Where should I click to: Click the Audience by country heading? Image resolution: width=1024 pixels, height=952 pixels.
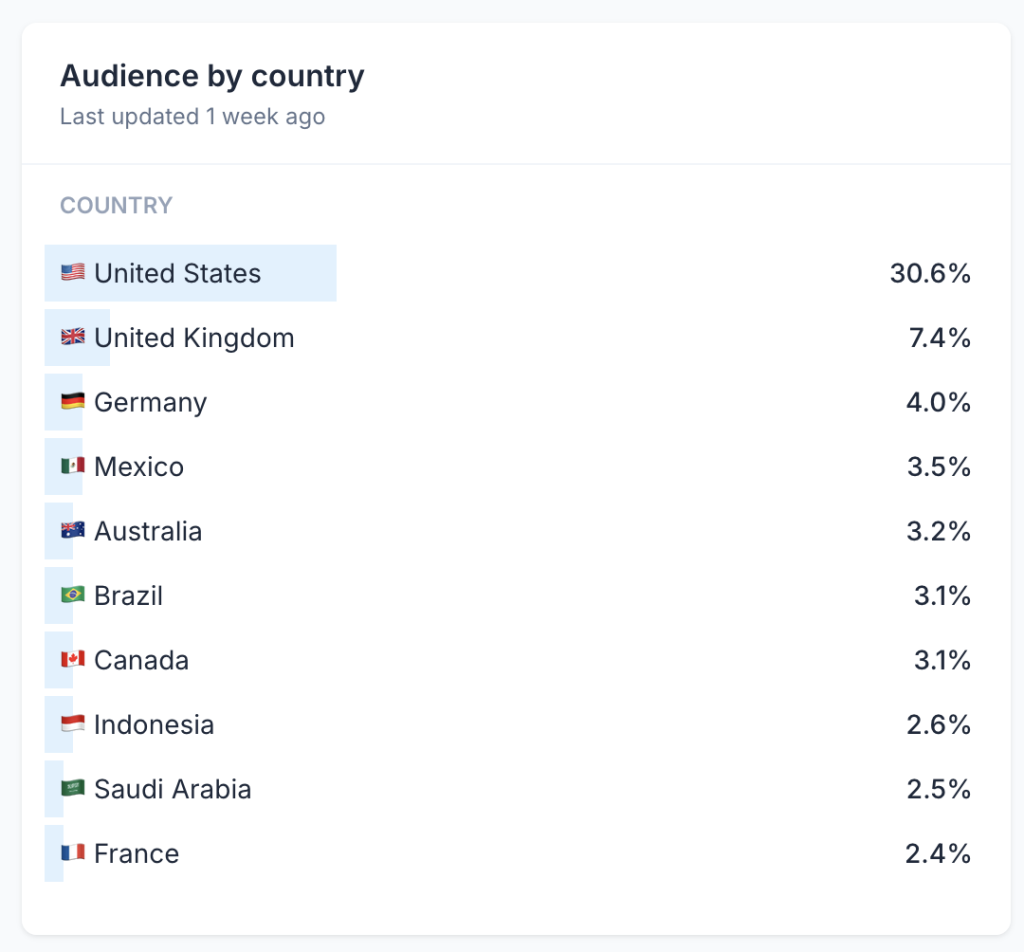pos(212,76)
